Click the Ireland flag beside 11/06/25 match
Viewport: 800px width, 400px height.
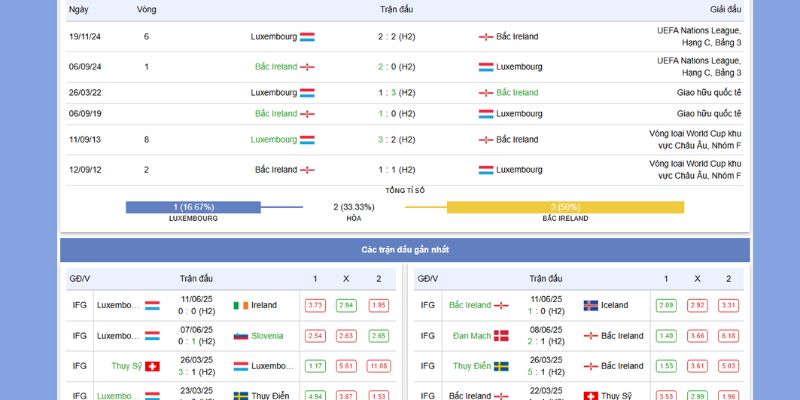click(240, 305)
